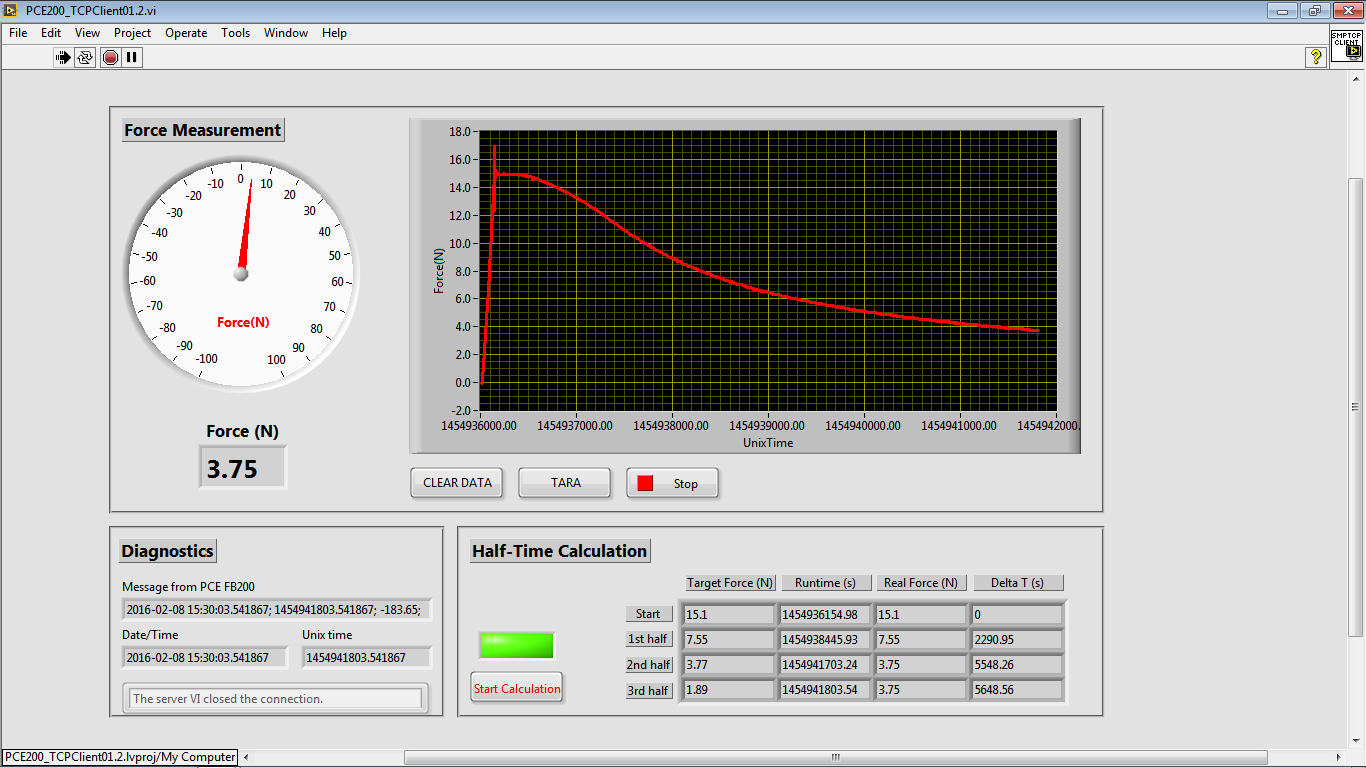The width and height of the screenshot is (1366, 768).
Task: Open the File menu
Action: click(x=18, y=33)
